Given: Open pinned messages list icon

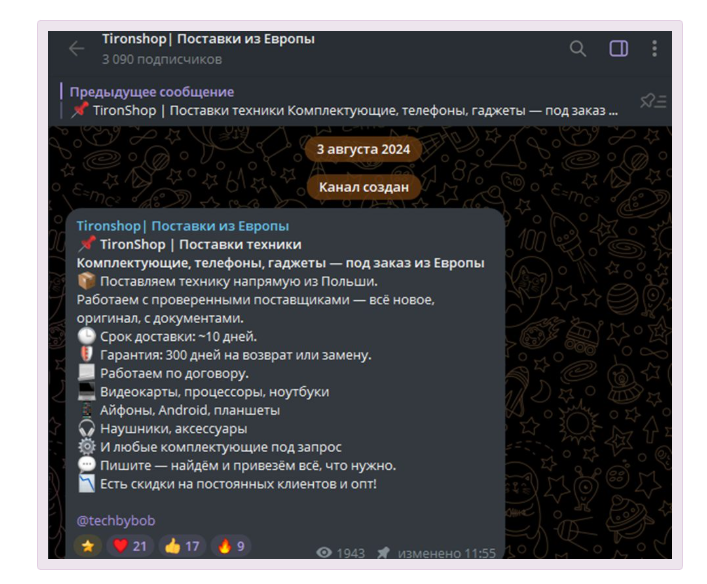Looking at the screenshot, I should (x=653, y=101).
